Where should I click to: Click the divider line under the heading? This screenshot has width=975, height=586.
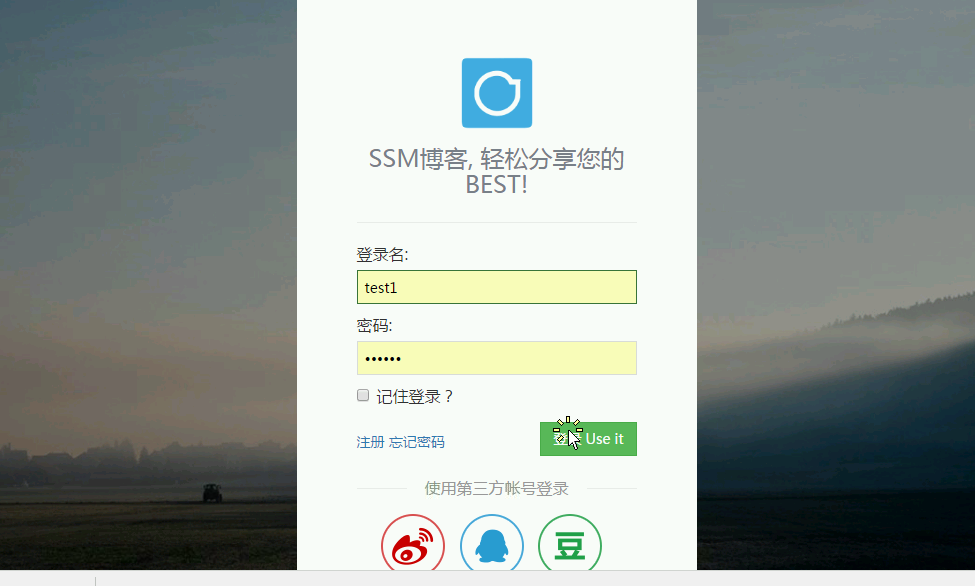coord(497,222)
